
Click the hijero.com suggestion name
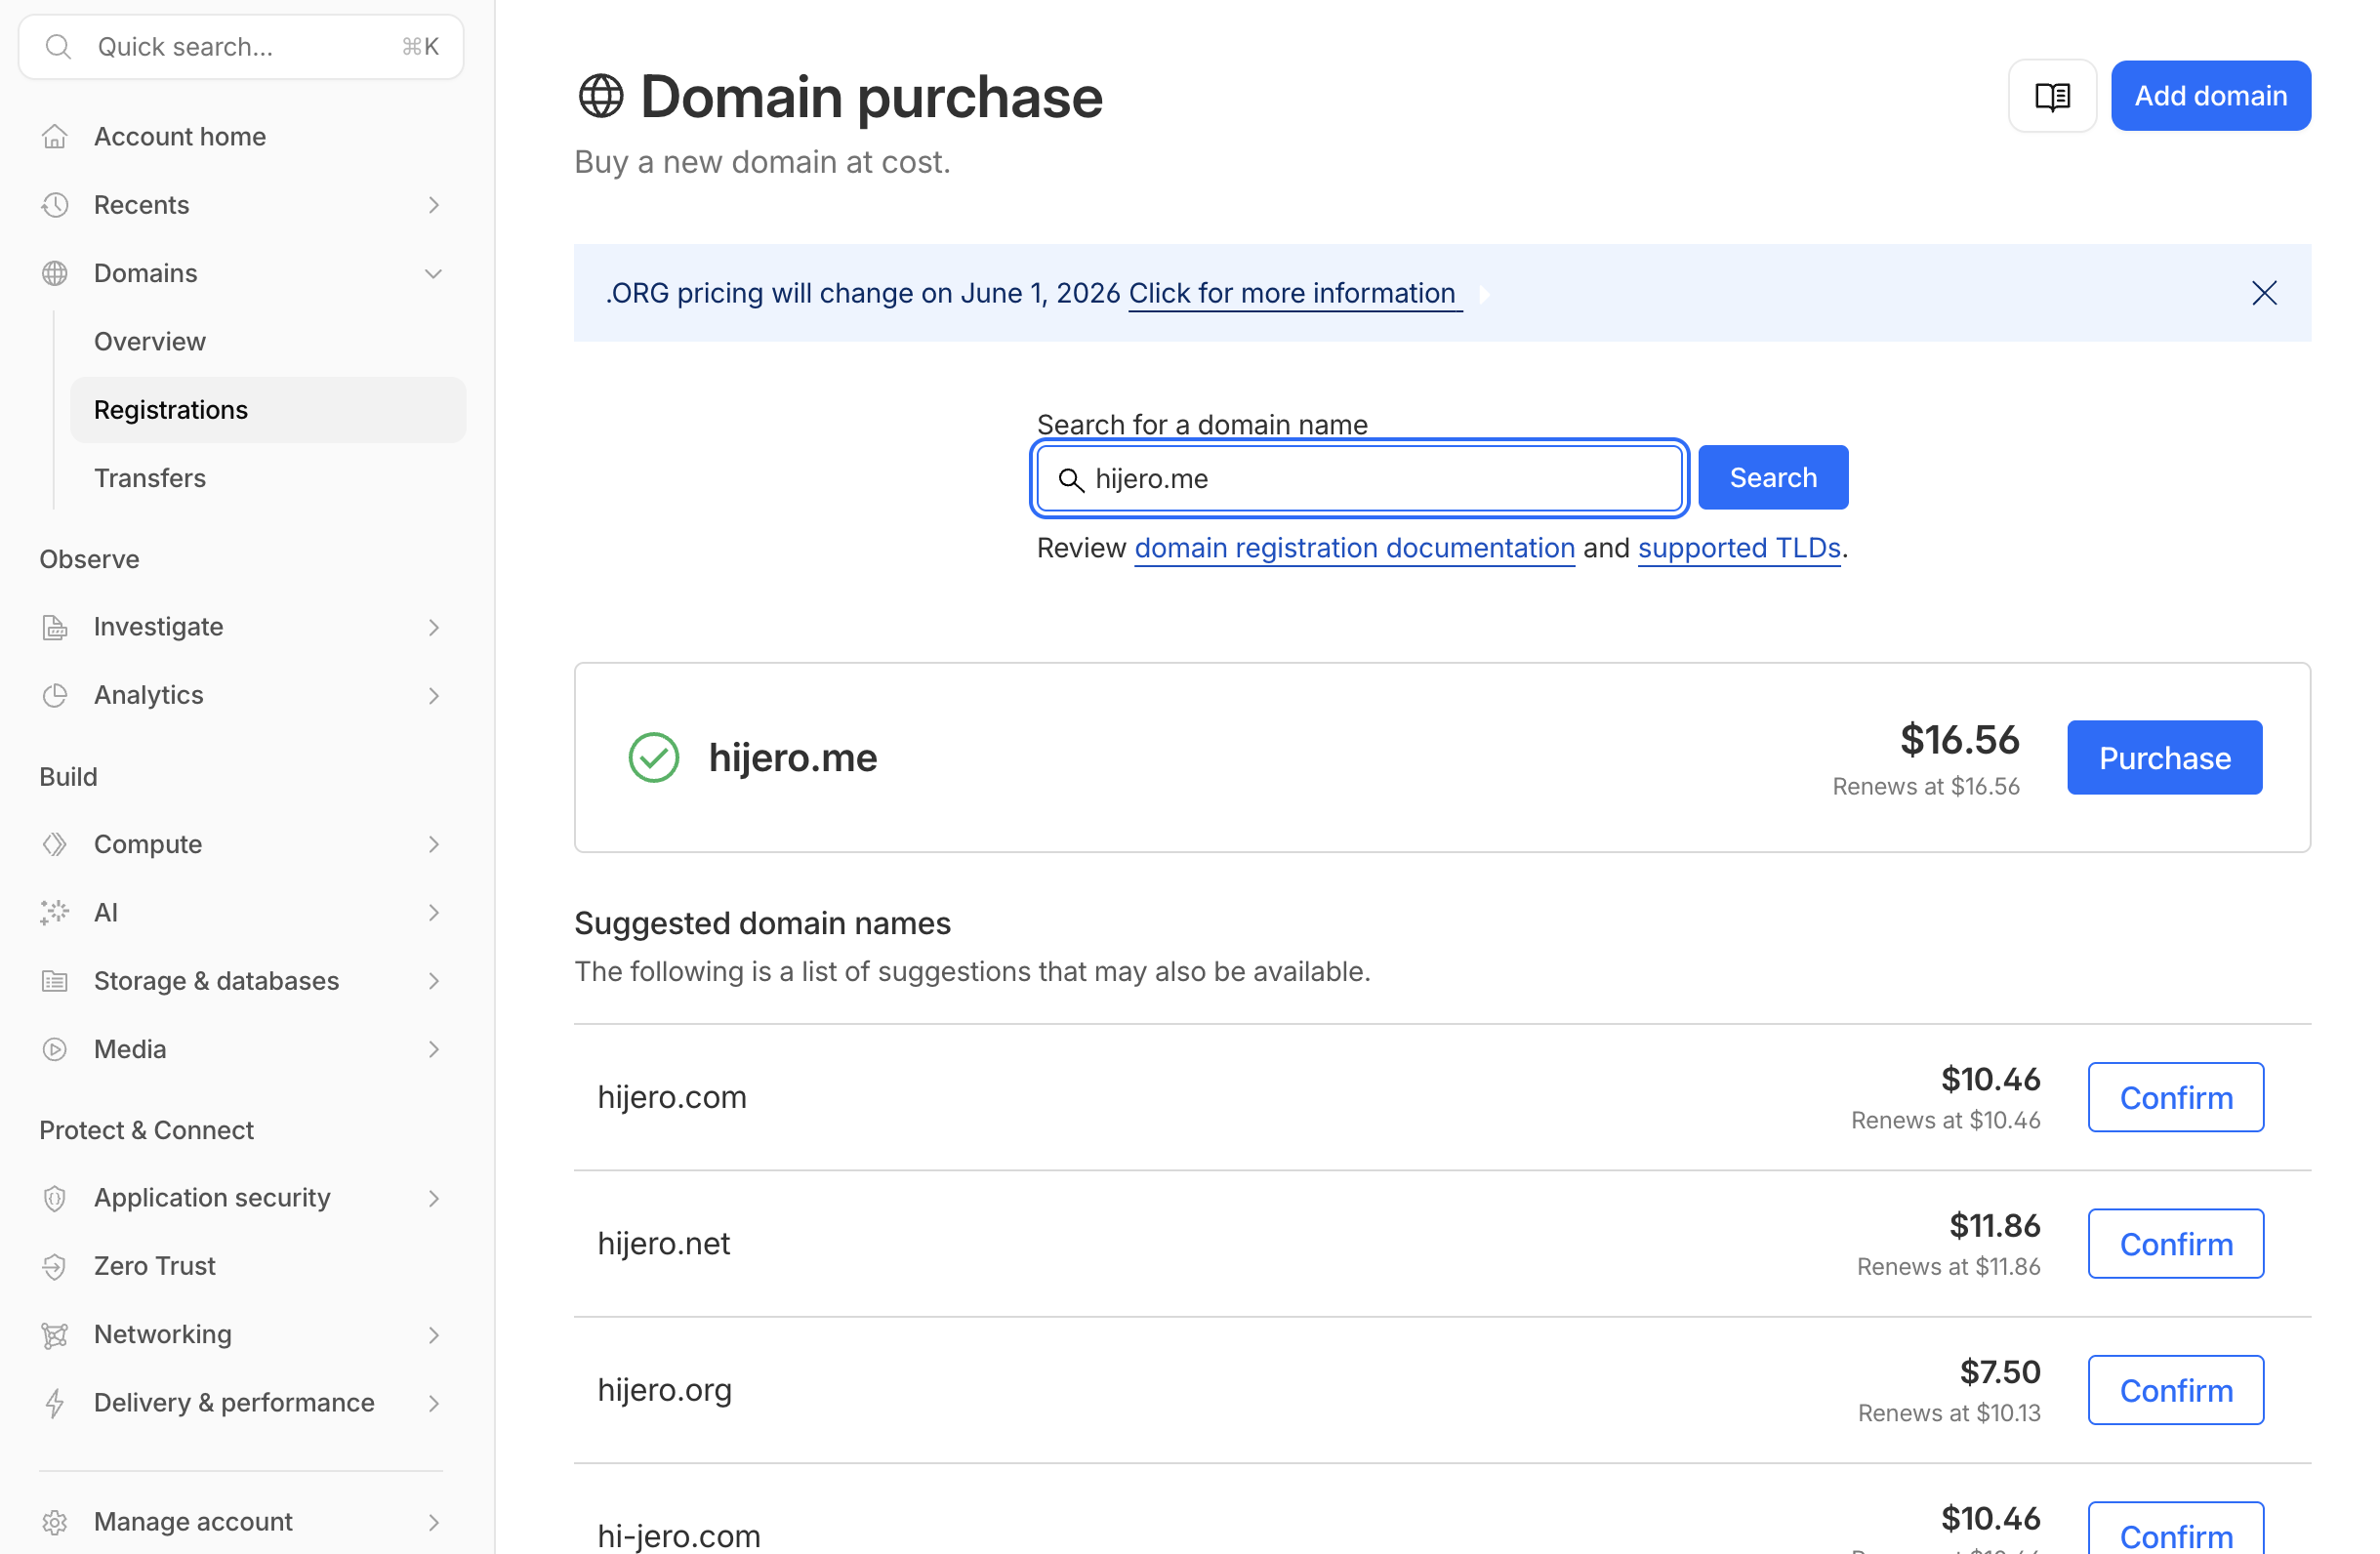point(672,1098)
